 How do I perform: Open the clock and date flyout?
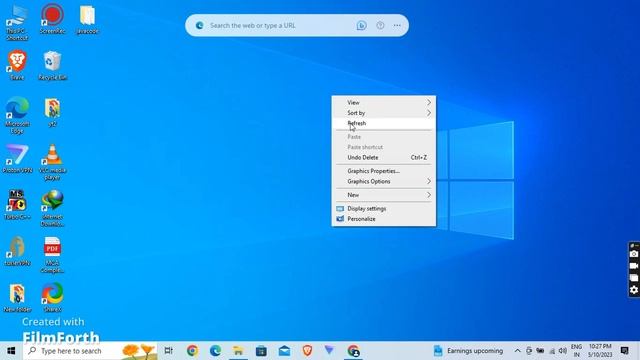[600, 351]
